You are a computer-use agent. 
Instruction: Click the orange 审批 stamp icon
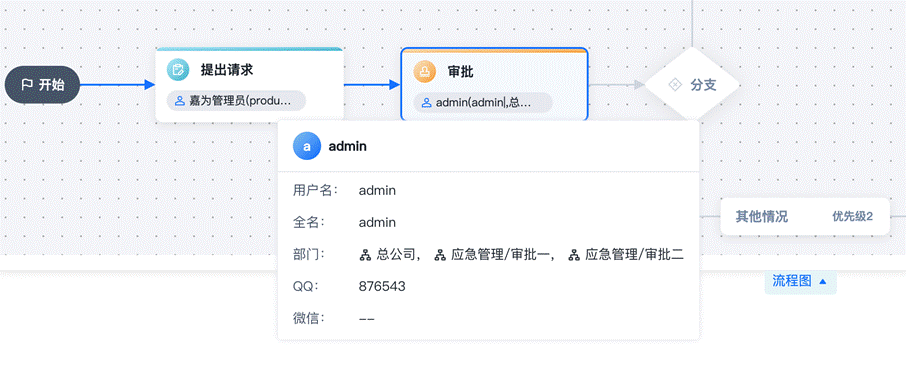425,72
